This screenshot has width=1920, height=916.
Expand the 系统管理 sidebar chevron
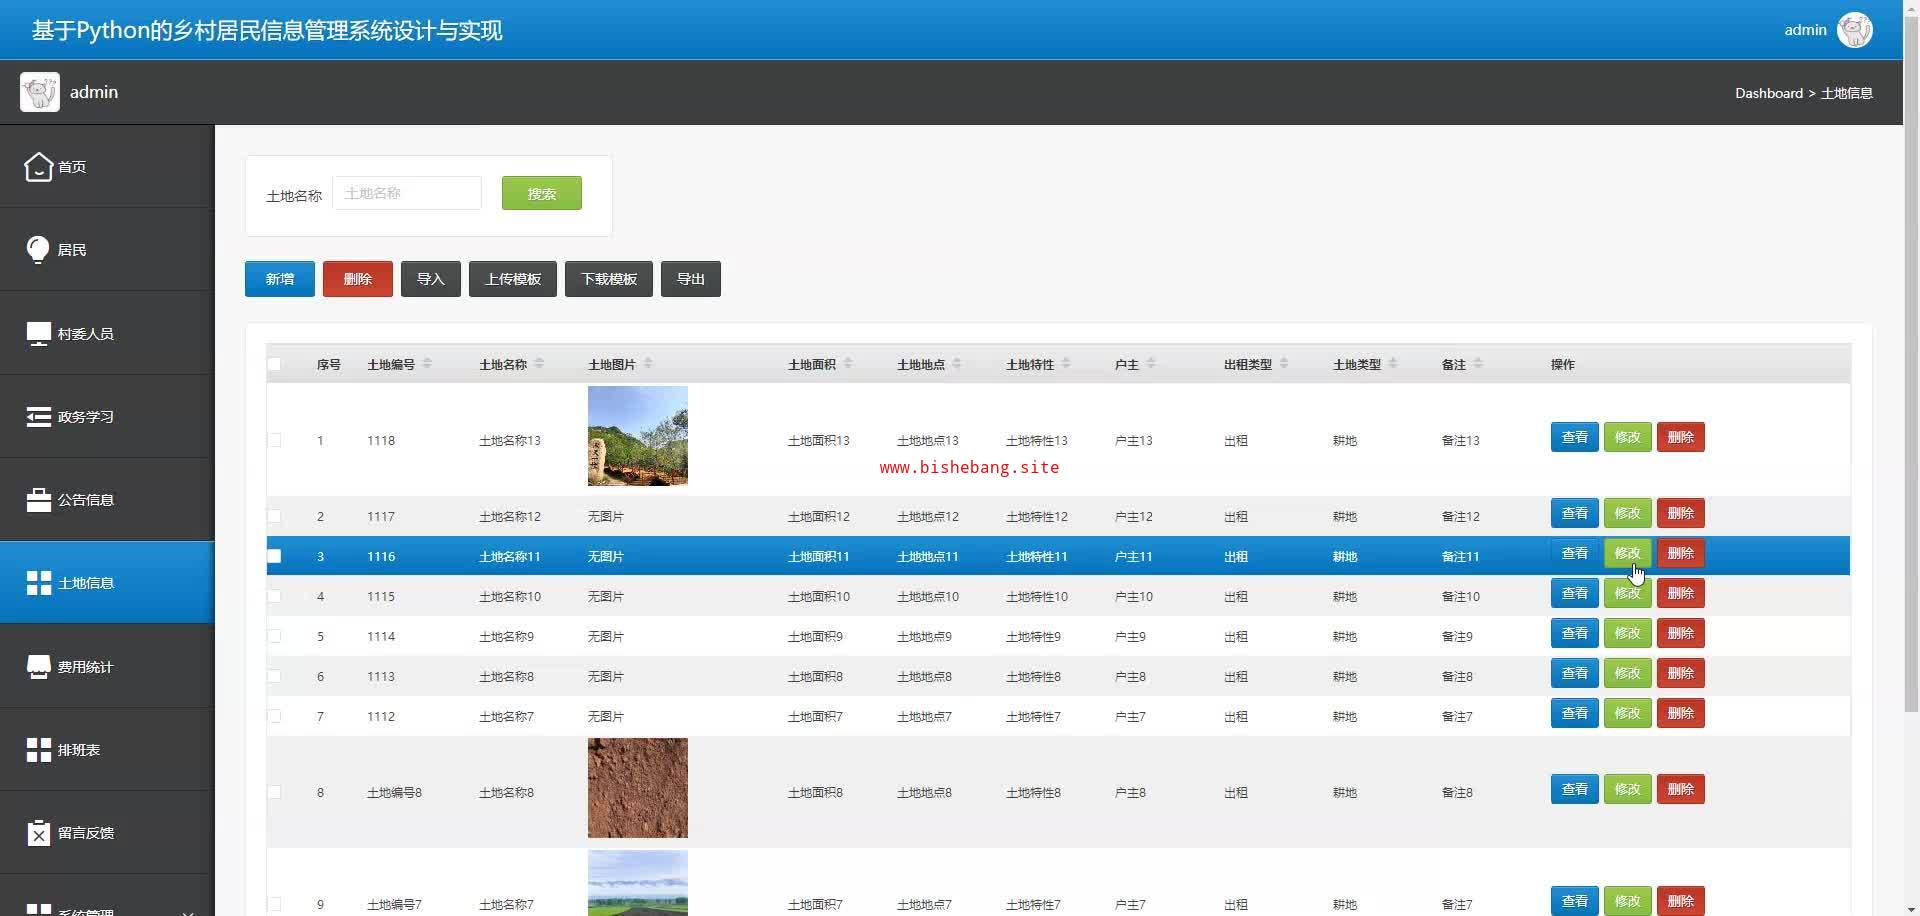tap(187, 911)
